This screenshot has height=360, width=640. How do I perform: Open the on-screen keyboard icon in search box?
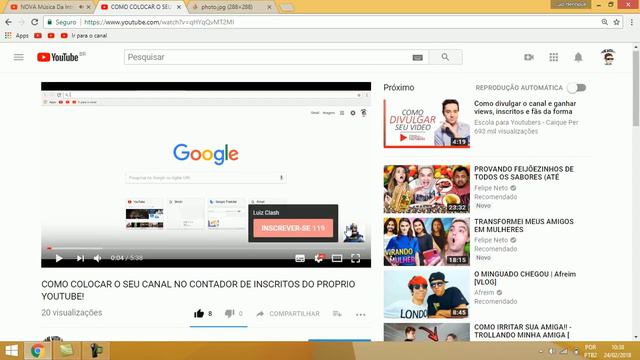click(417, 58)
